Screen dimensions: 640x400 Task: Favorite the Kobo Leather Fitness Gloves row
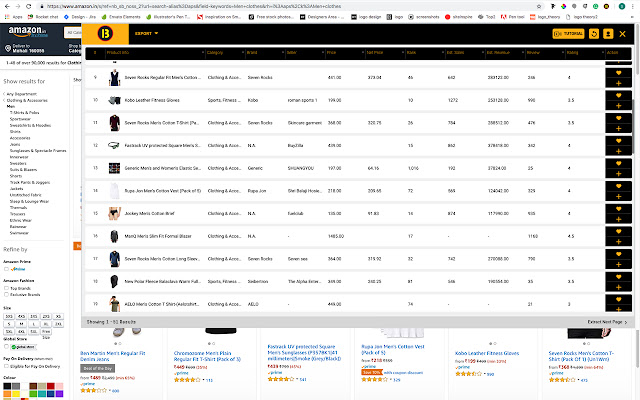pos(618,96)
